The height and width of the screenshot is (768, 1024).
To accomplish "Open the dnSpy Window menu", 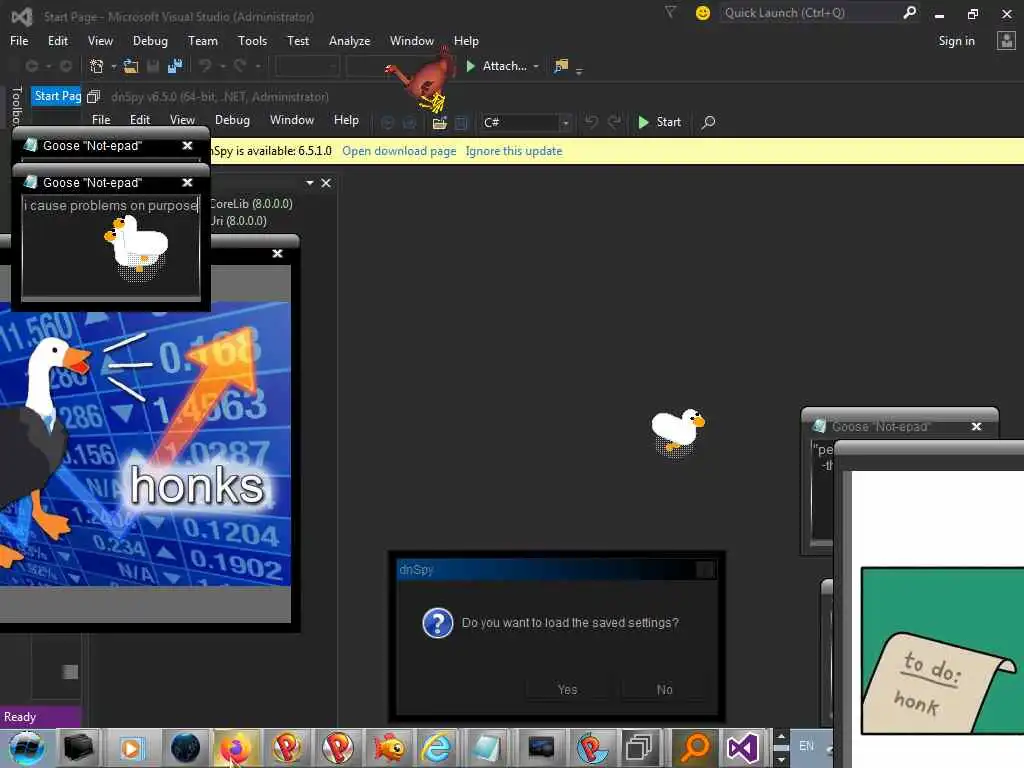I will [x=291, y=120].
